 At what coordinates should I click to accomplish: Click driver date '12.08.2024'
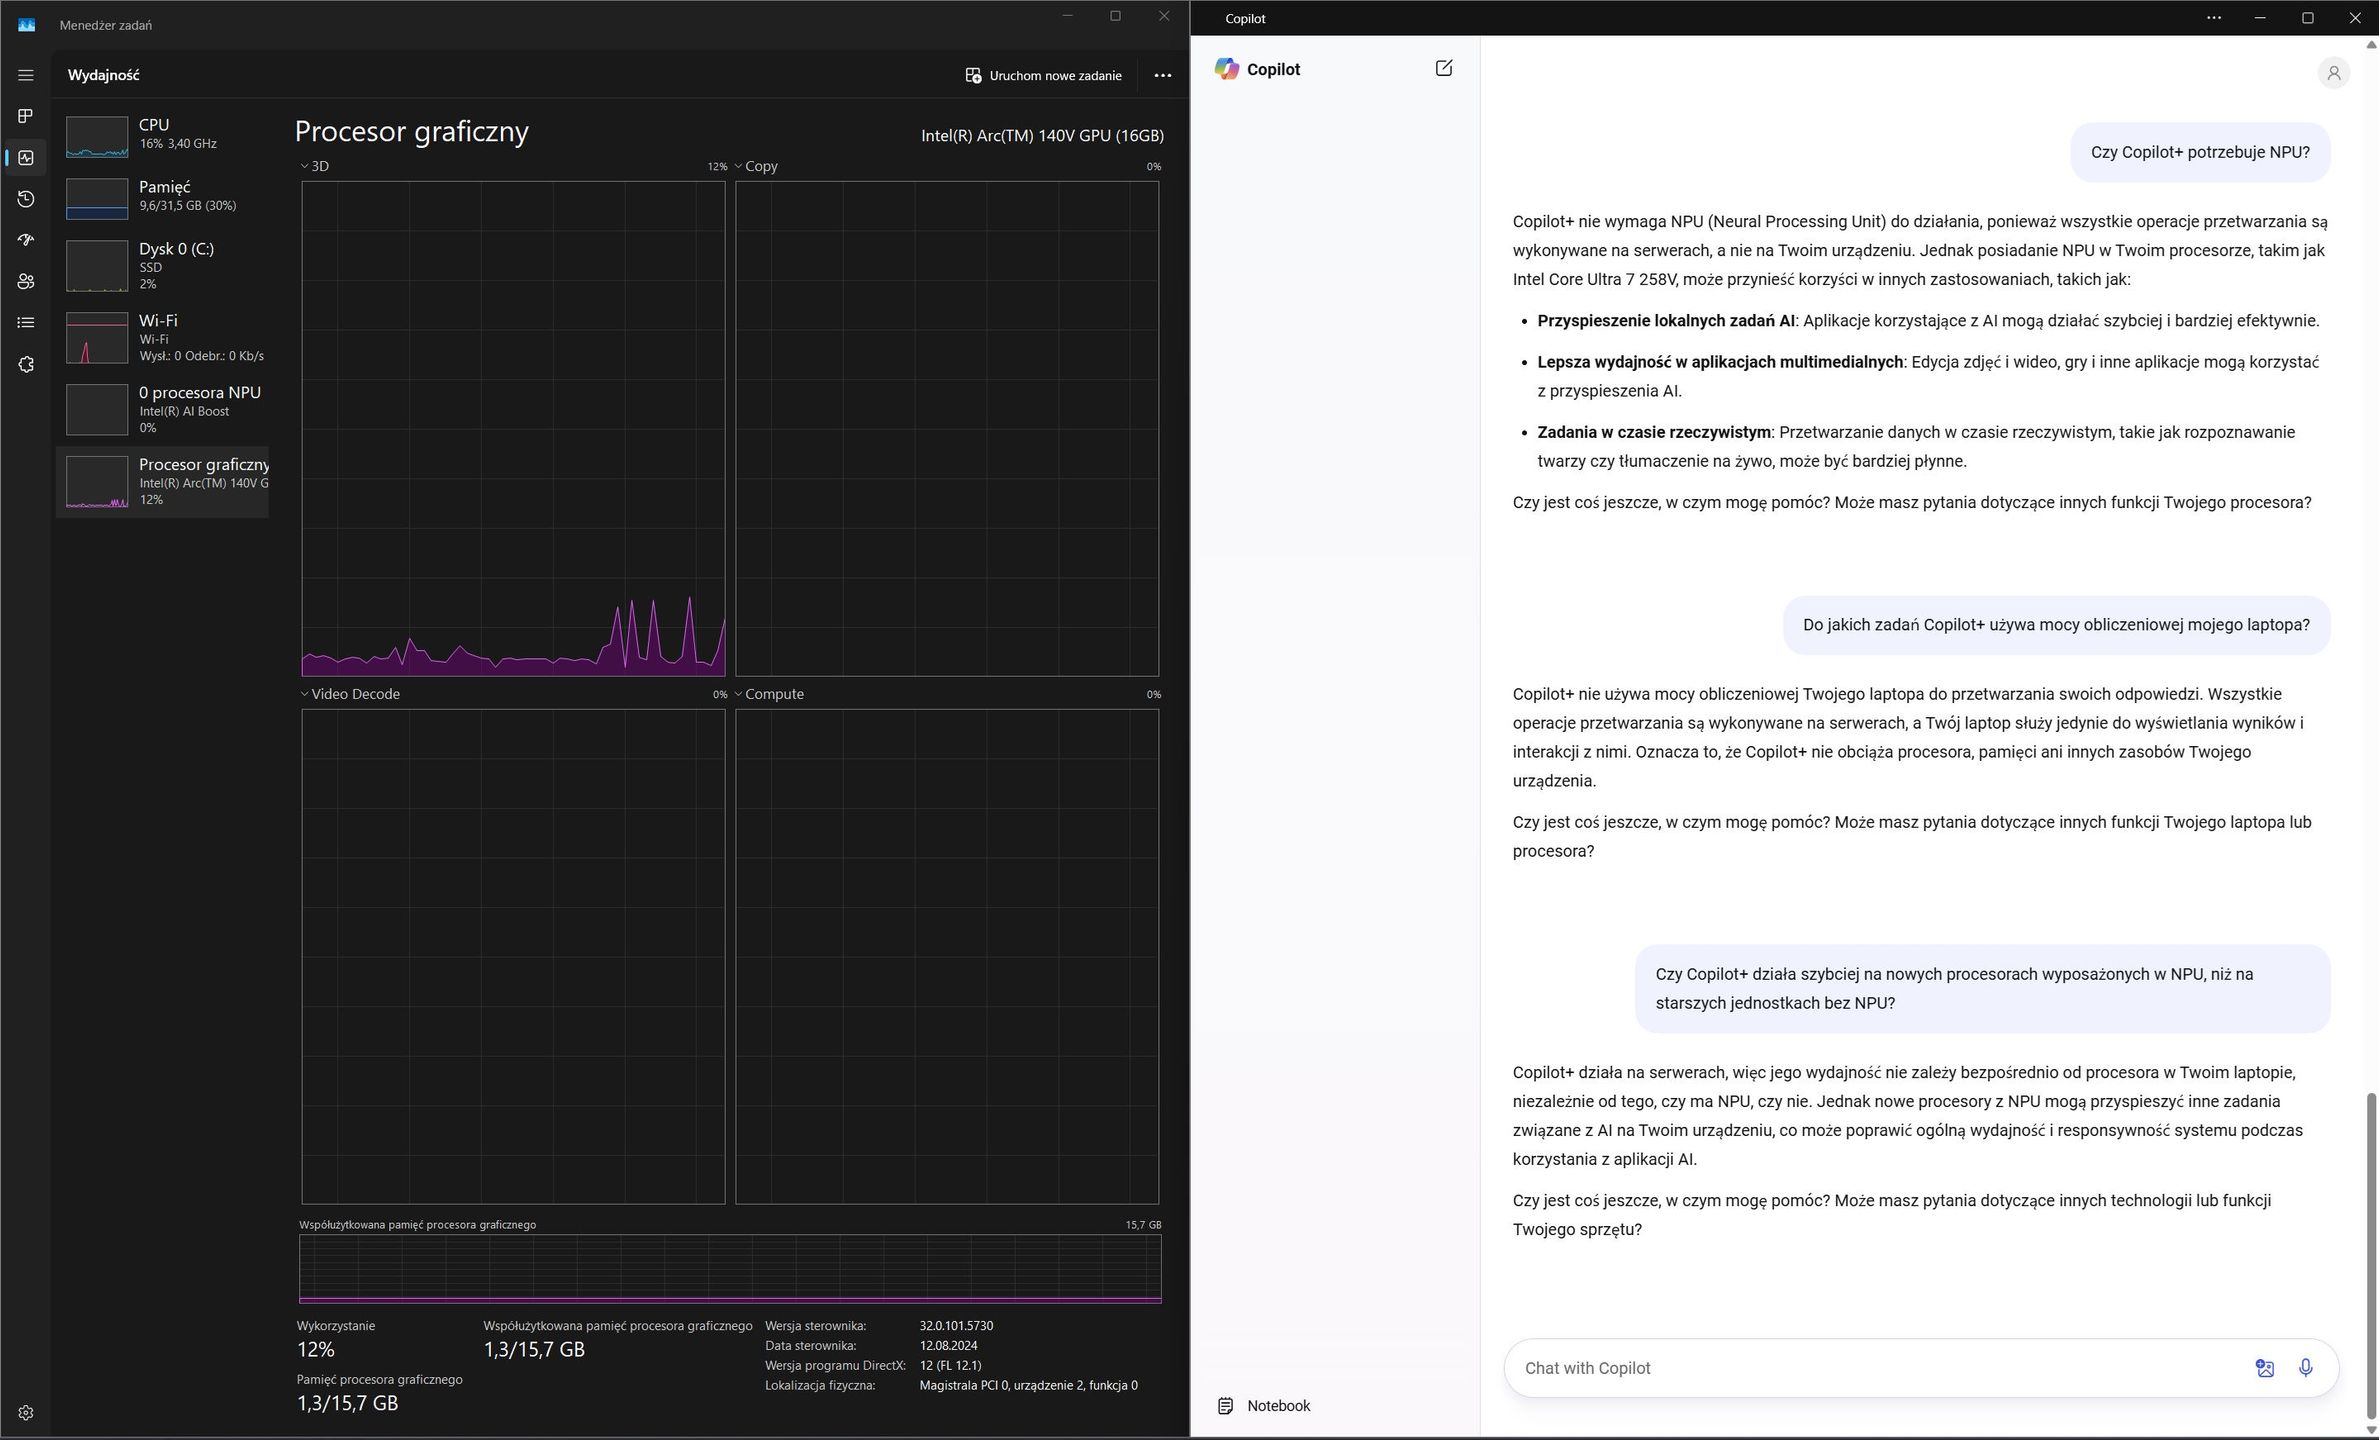pyautogui.click(x=948, y=1346)
